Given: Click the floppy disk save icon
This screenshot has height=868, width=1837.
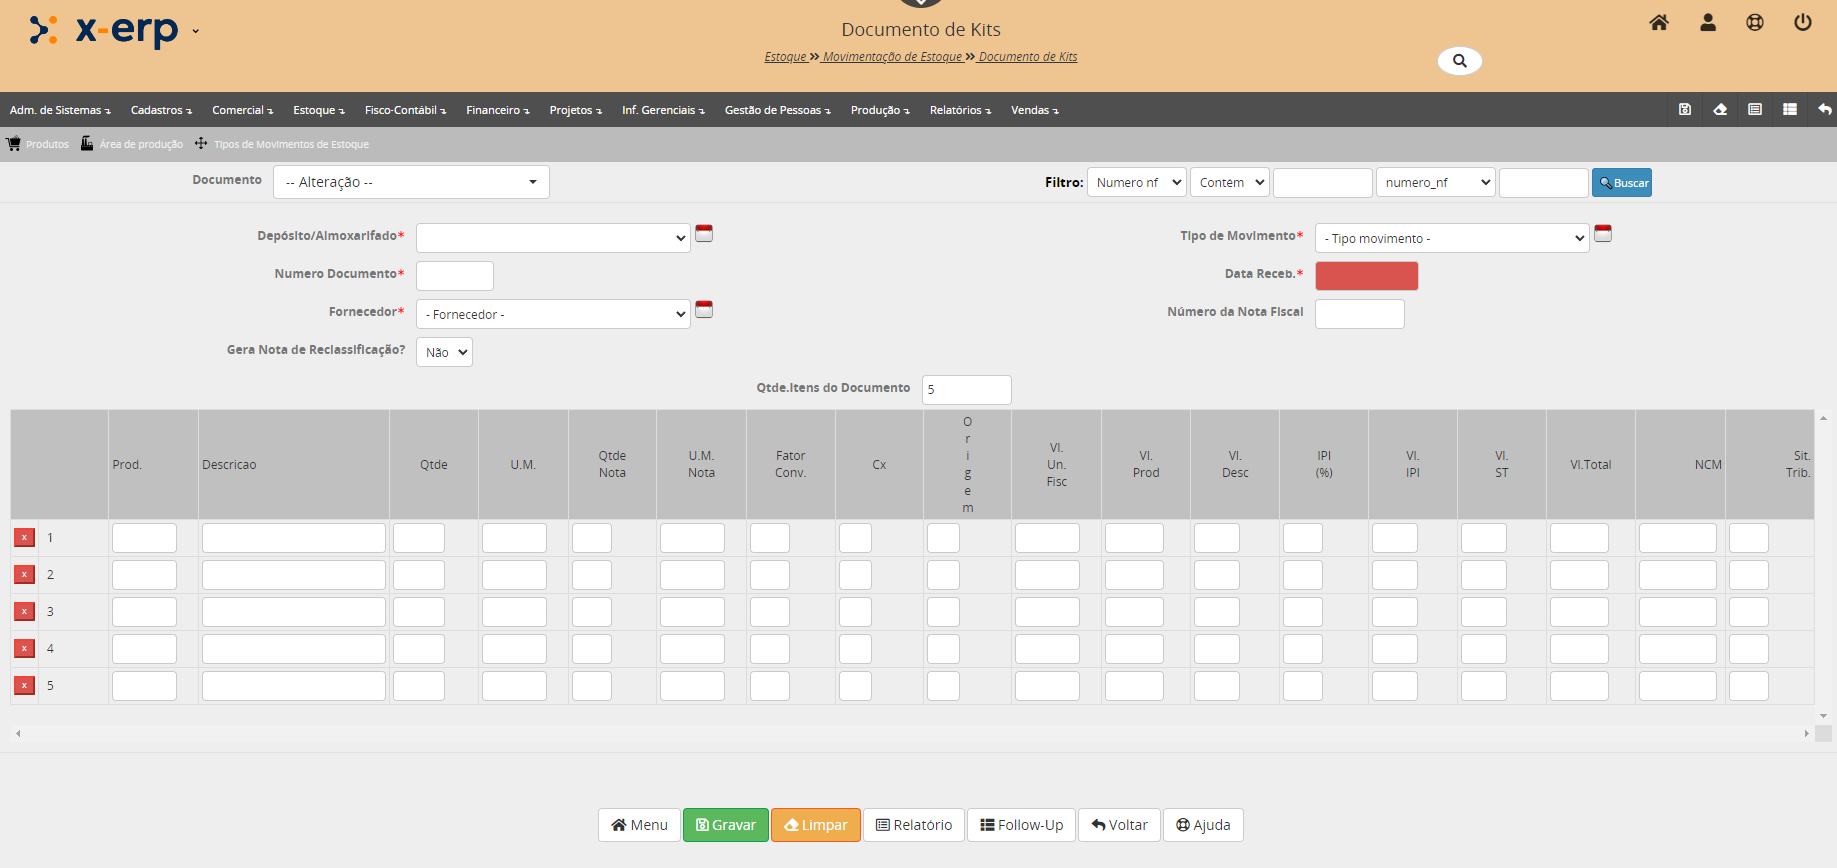Looking at the screenshot, I should click(1685, 110).
